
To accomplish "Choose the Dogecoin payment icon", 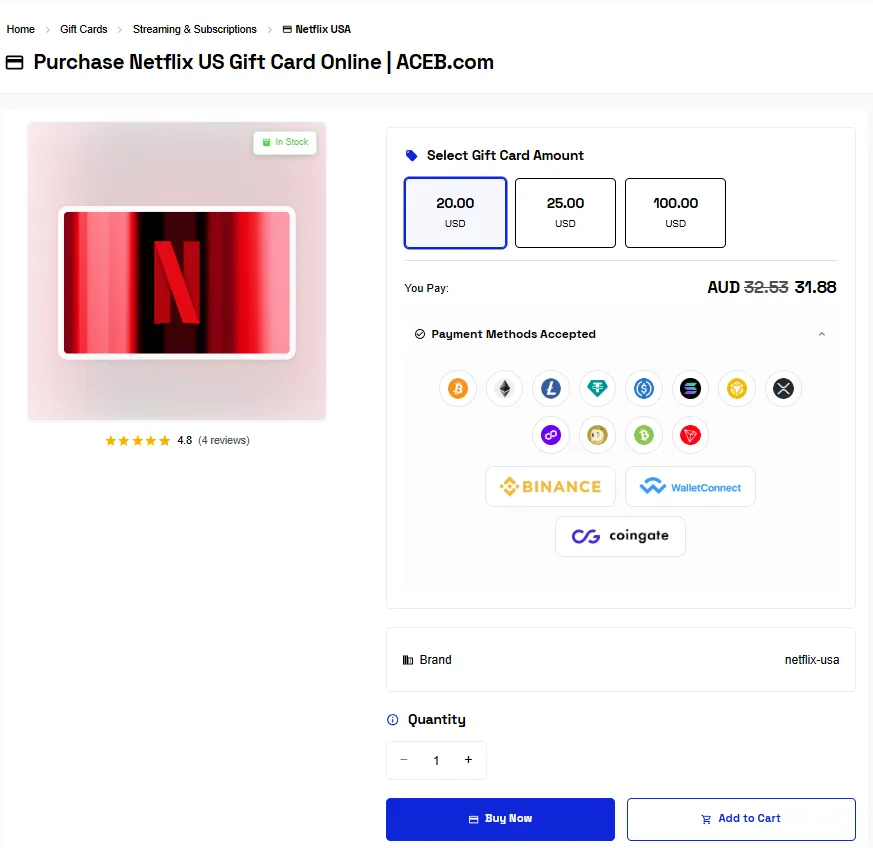I will (x=597, y=435).
